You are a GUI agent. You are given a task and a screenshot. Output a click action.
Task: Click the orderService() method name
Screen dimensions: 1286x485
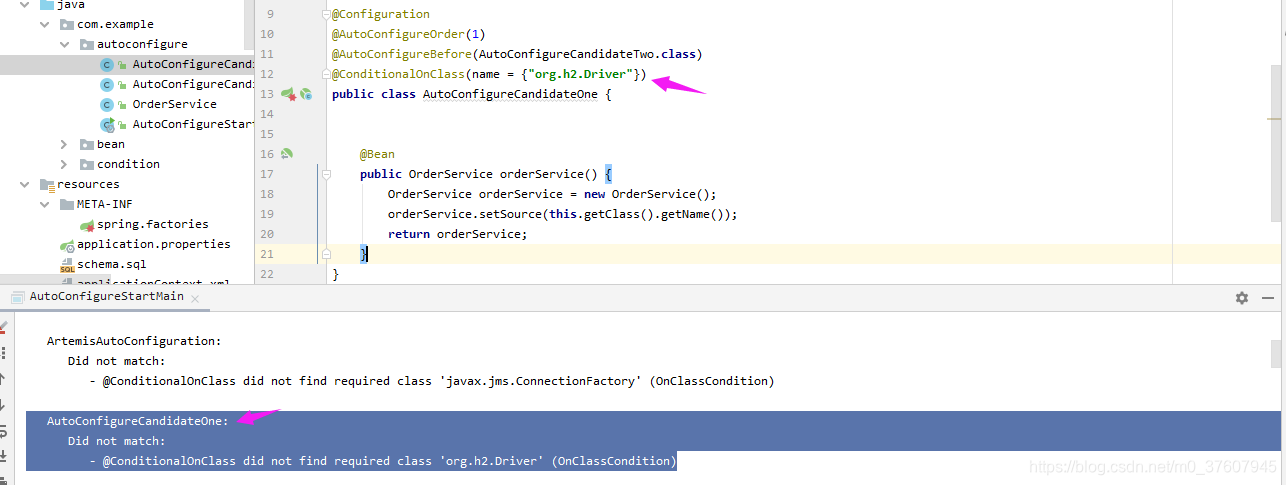point(548,174)
